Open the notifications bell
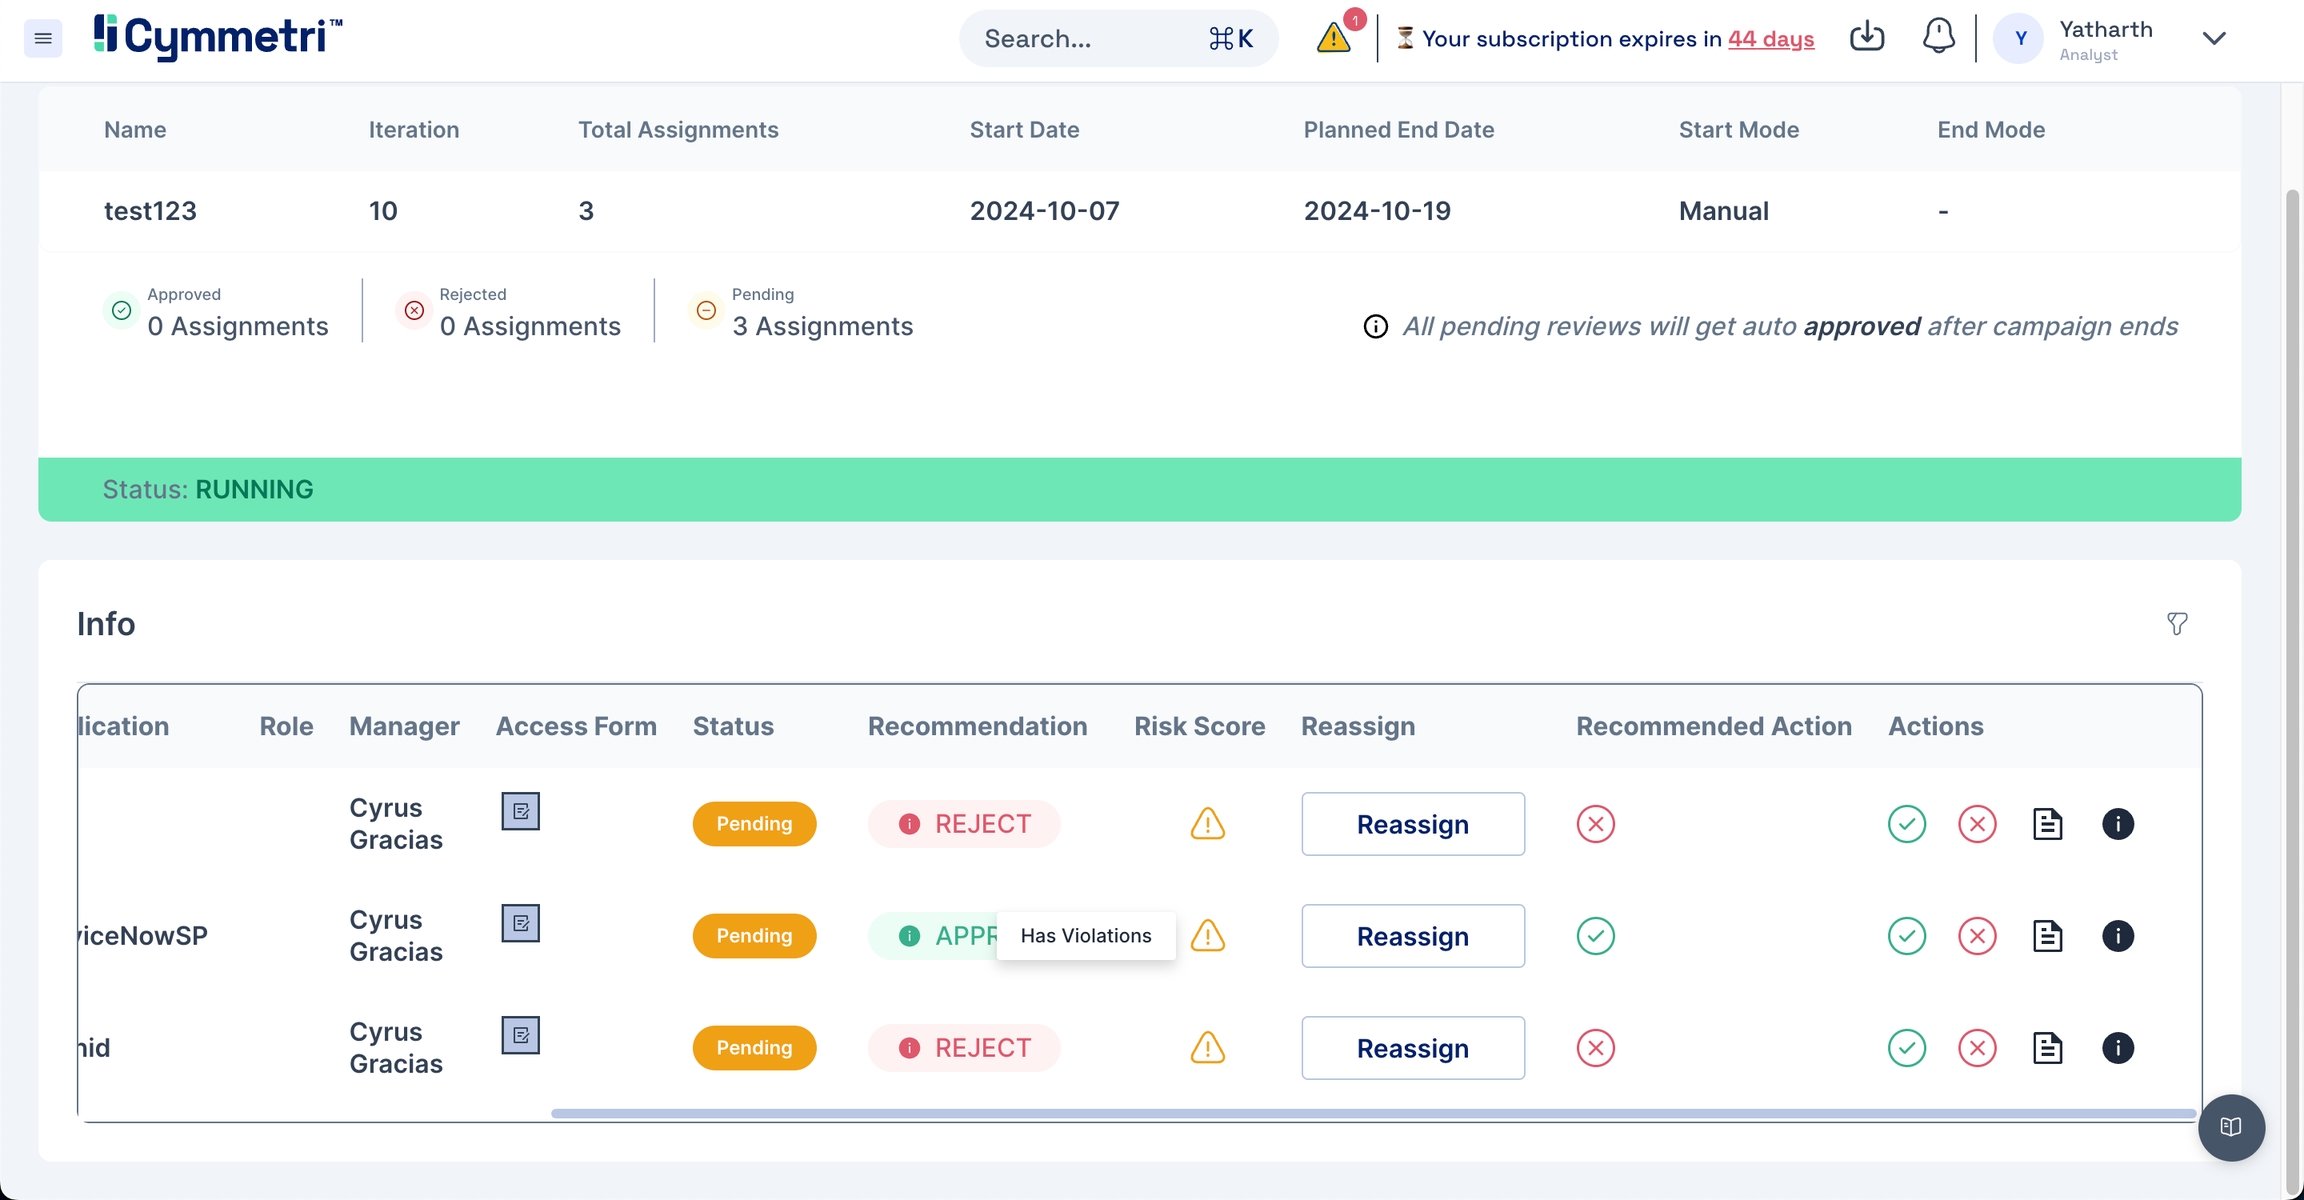Image resolution: width=2304 pixels, height=1200 pixels. (x=1938, y=37)
